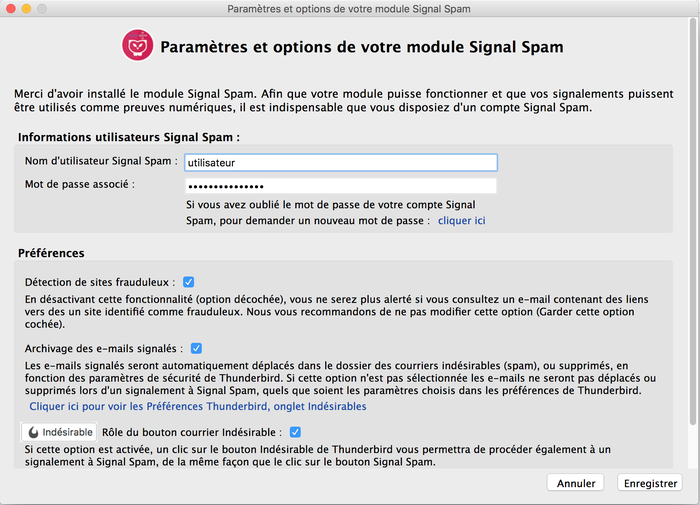Click the Indésirable flame button
Viewport: 700px width, 505px height.
pos(59,432)
